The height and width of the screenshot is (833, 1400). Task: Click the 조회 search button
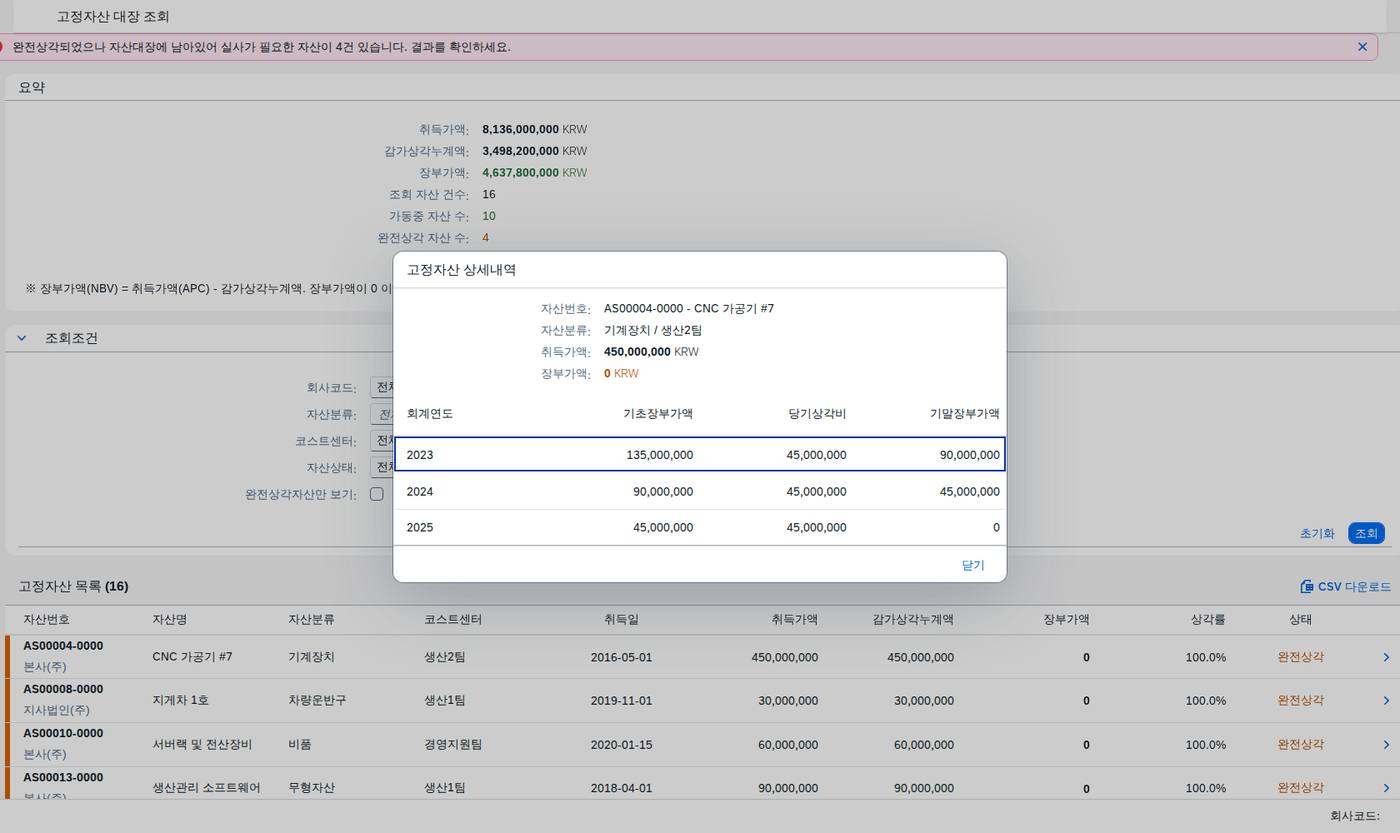(1366, 533)
